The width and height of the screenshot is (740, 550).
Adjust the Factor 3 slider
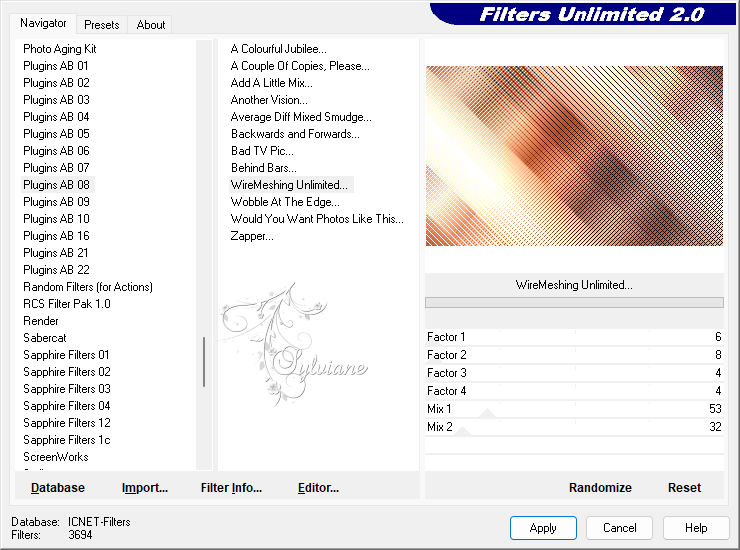tap(574, 373)
